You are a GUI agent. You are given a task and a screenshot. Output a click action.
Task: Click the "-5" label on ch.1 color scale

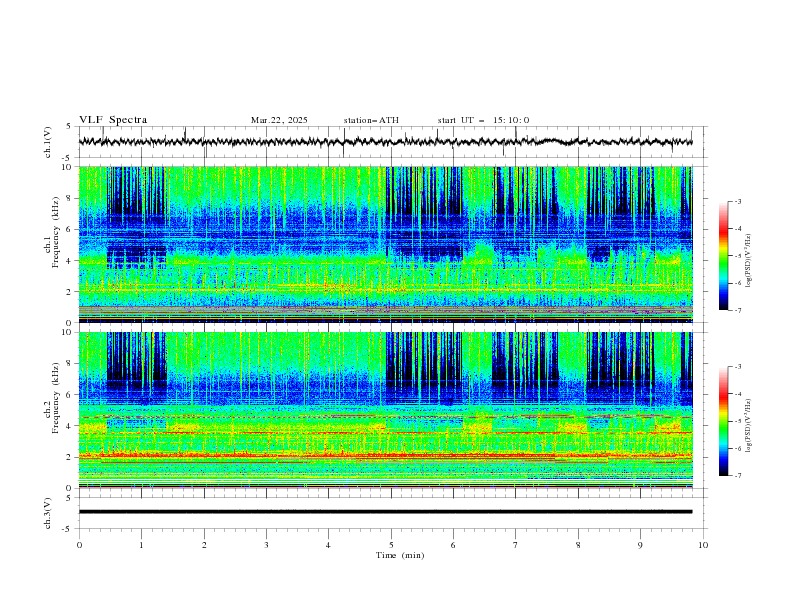click(x=738, y=256)
